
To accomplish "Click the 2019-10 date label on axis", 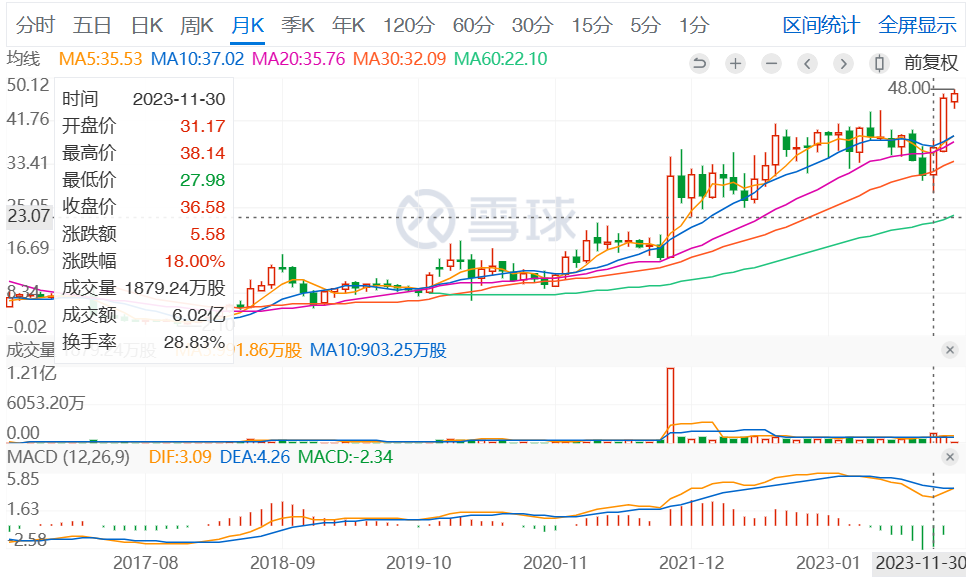I will [x=419, y=563].
